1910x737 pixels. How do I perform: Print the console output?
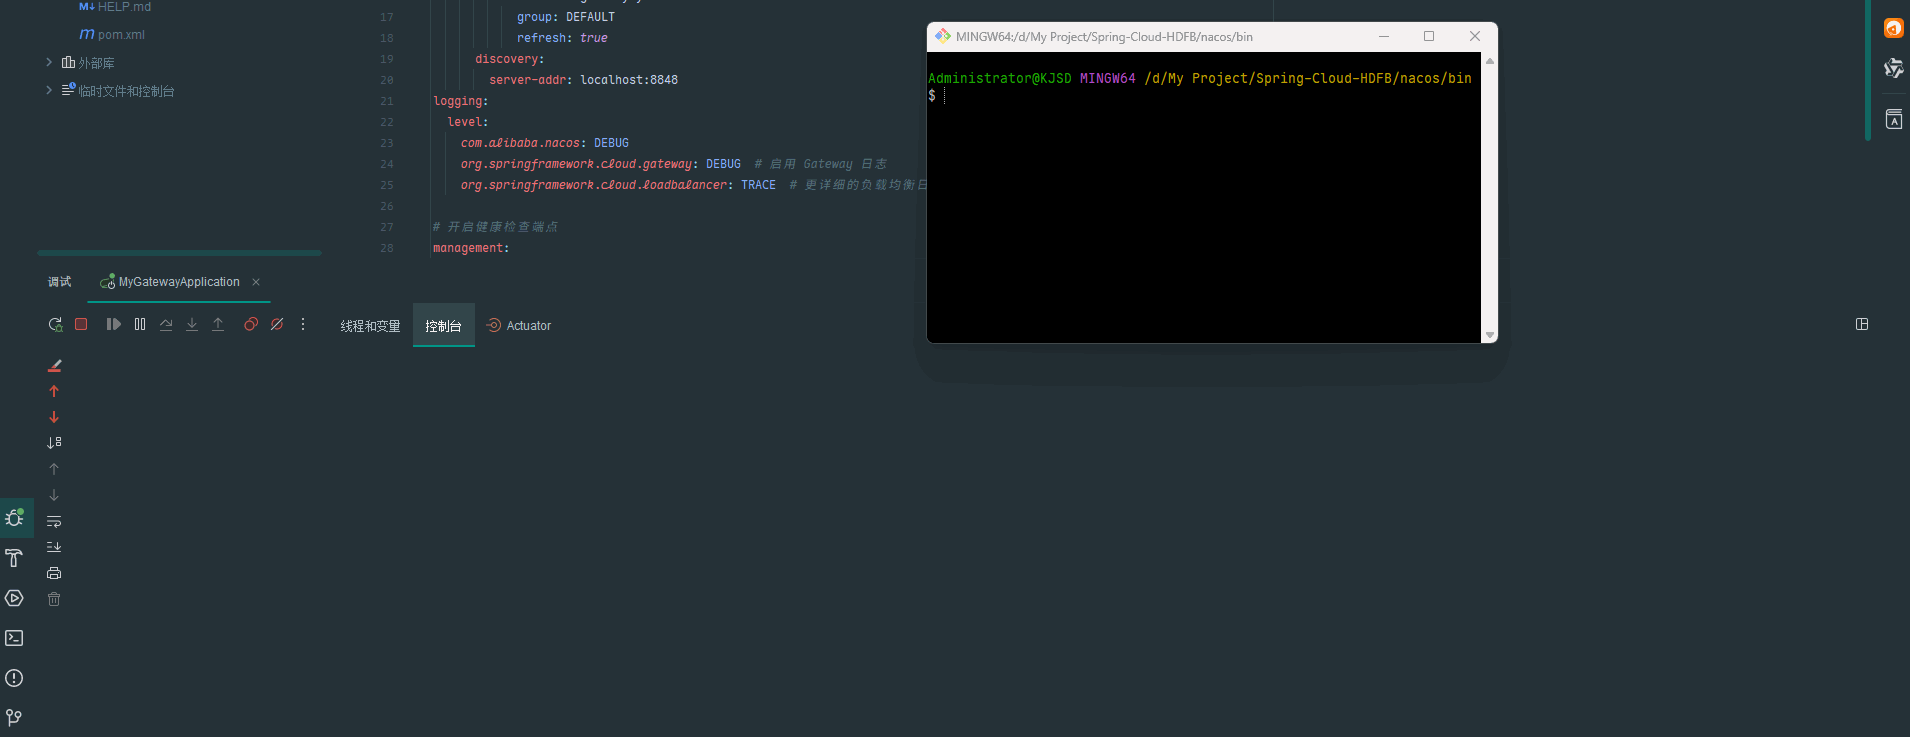pos(54,573)
